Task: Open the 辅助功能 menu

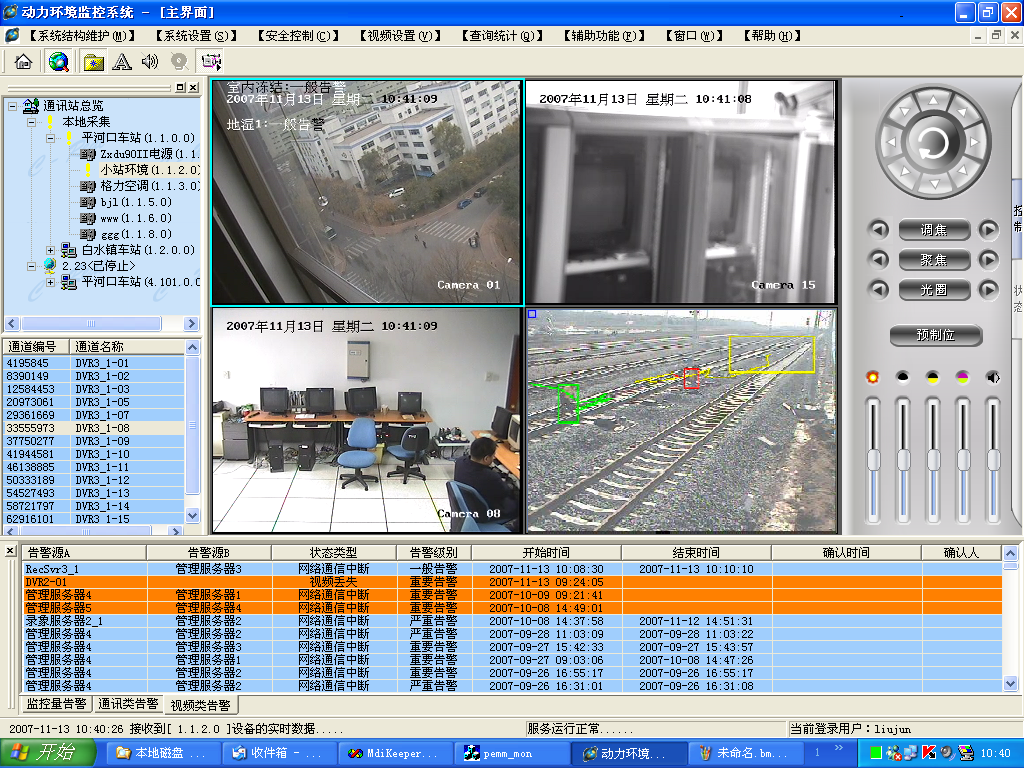Action: pyautogui.click(x=604, y=36)
